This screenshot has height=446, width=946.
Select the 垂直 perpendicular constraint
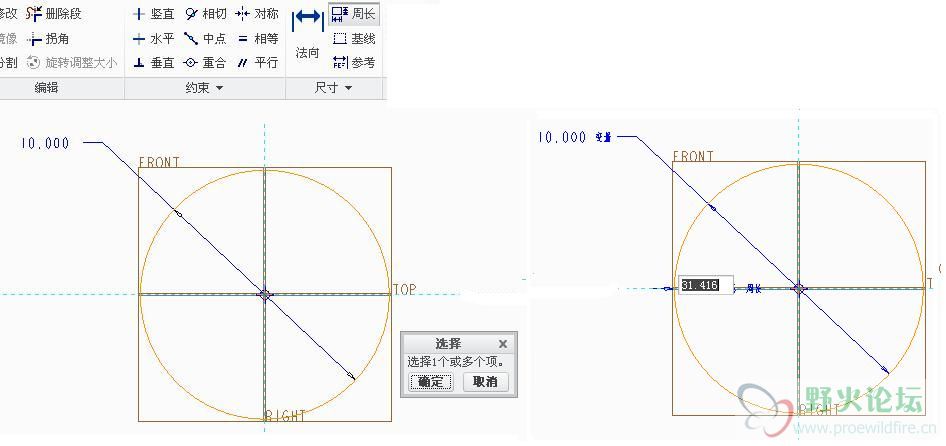click(154, 62)
